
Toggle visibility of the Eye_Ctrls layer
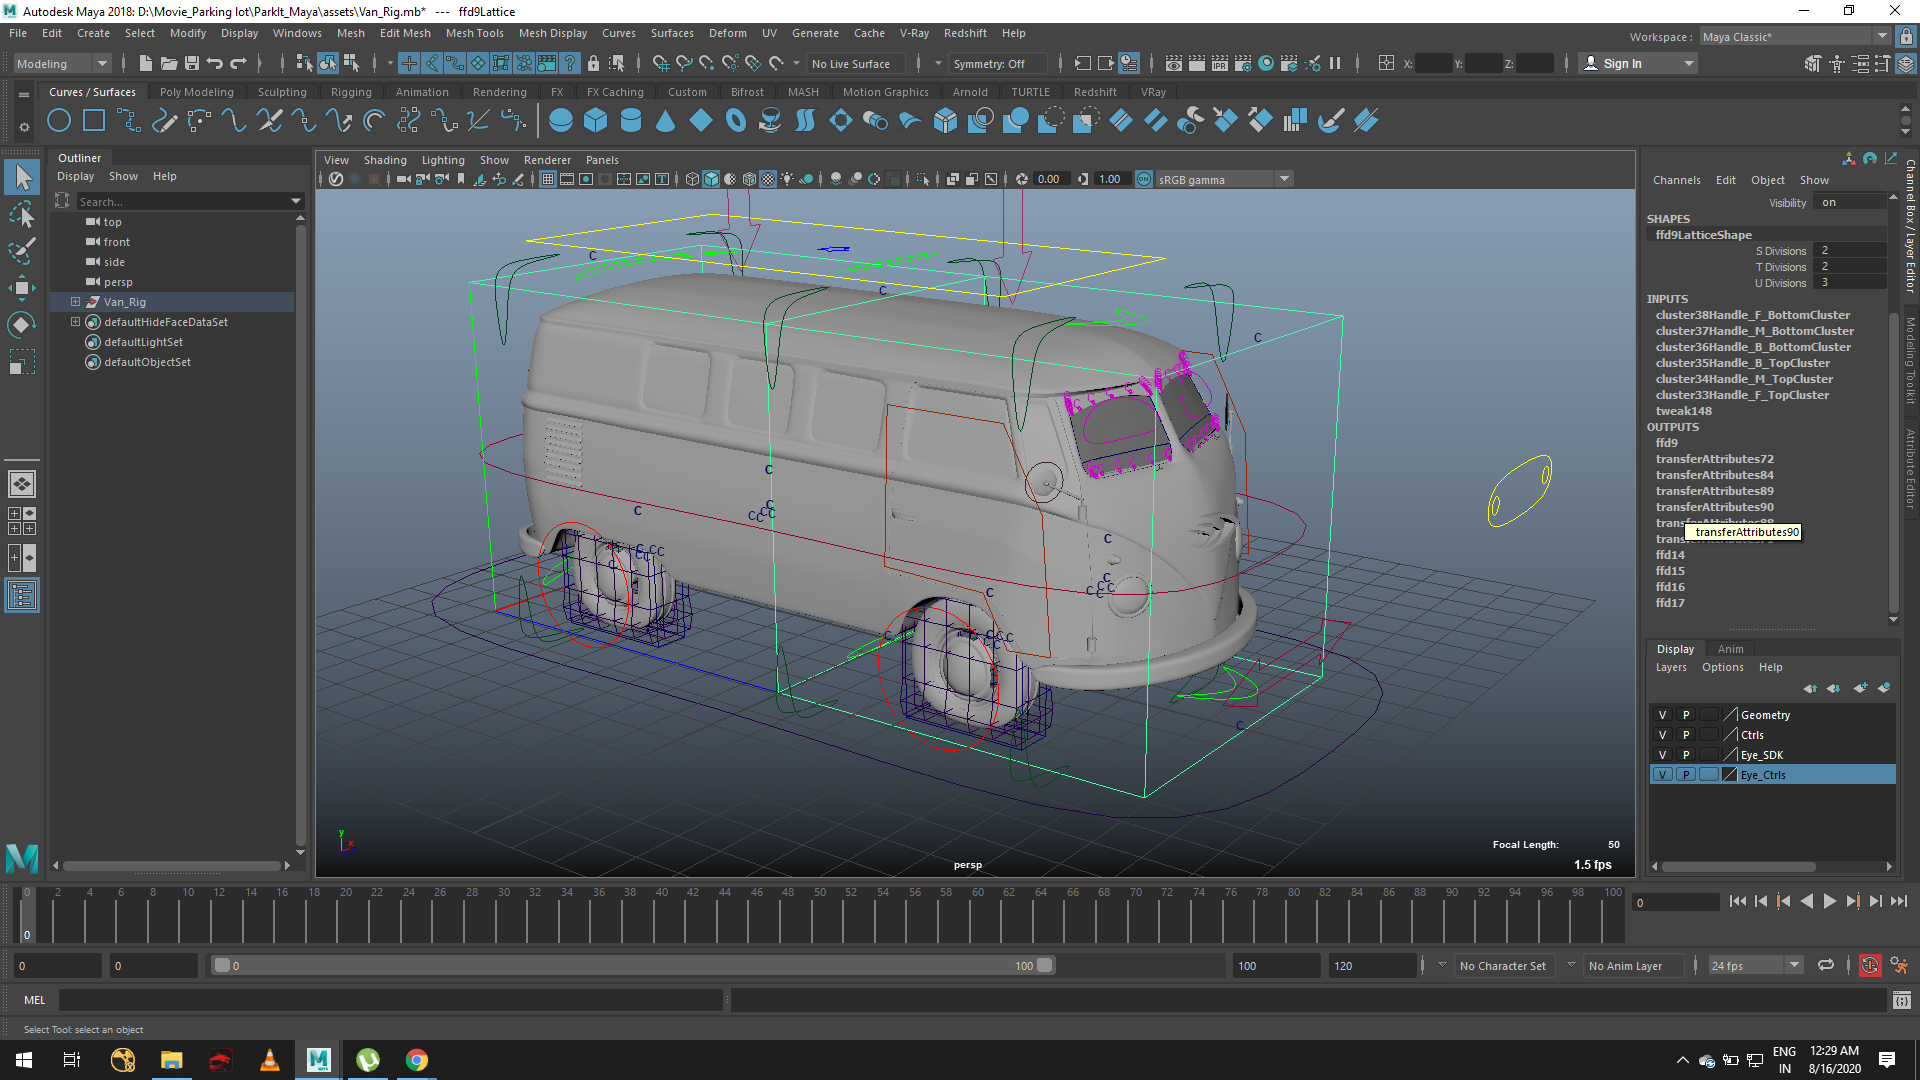pos(1663,775)
